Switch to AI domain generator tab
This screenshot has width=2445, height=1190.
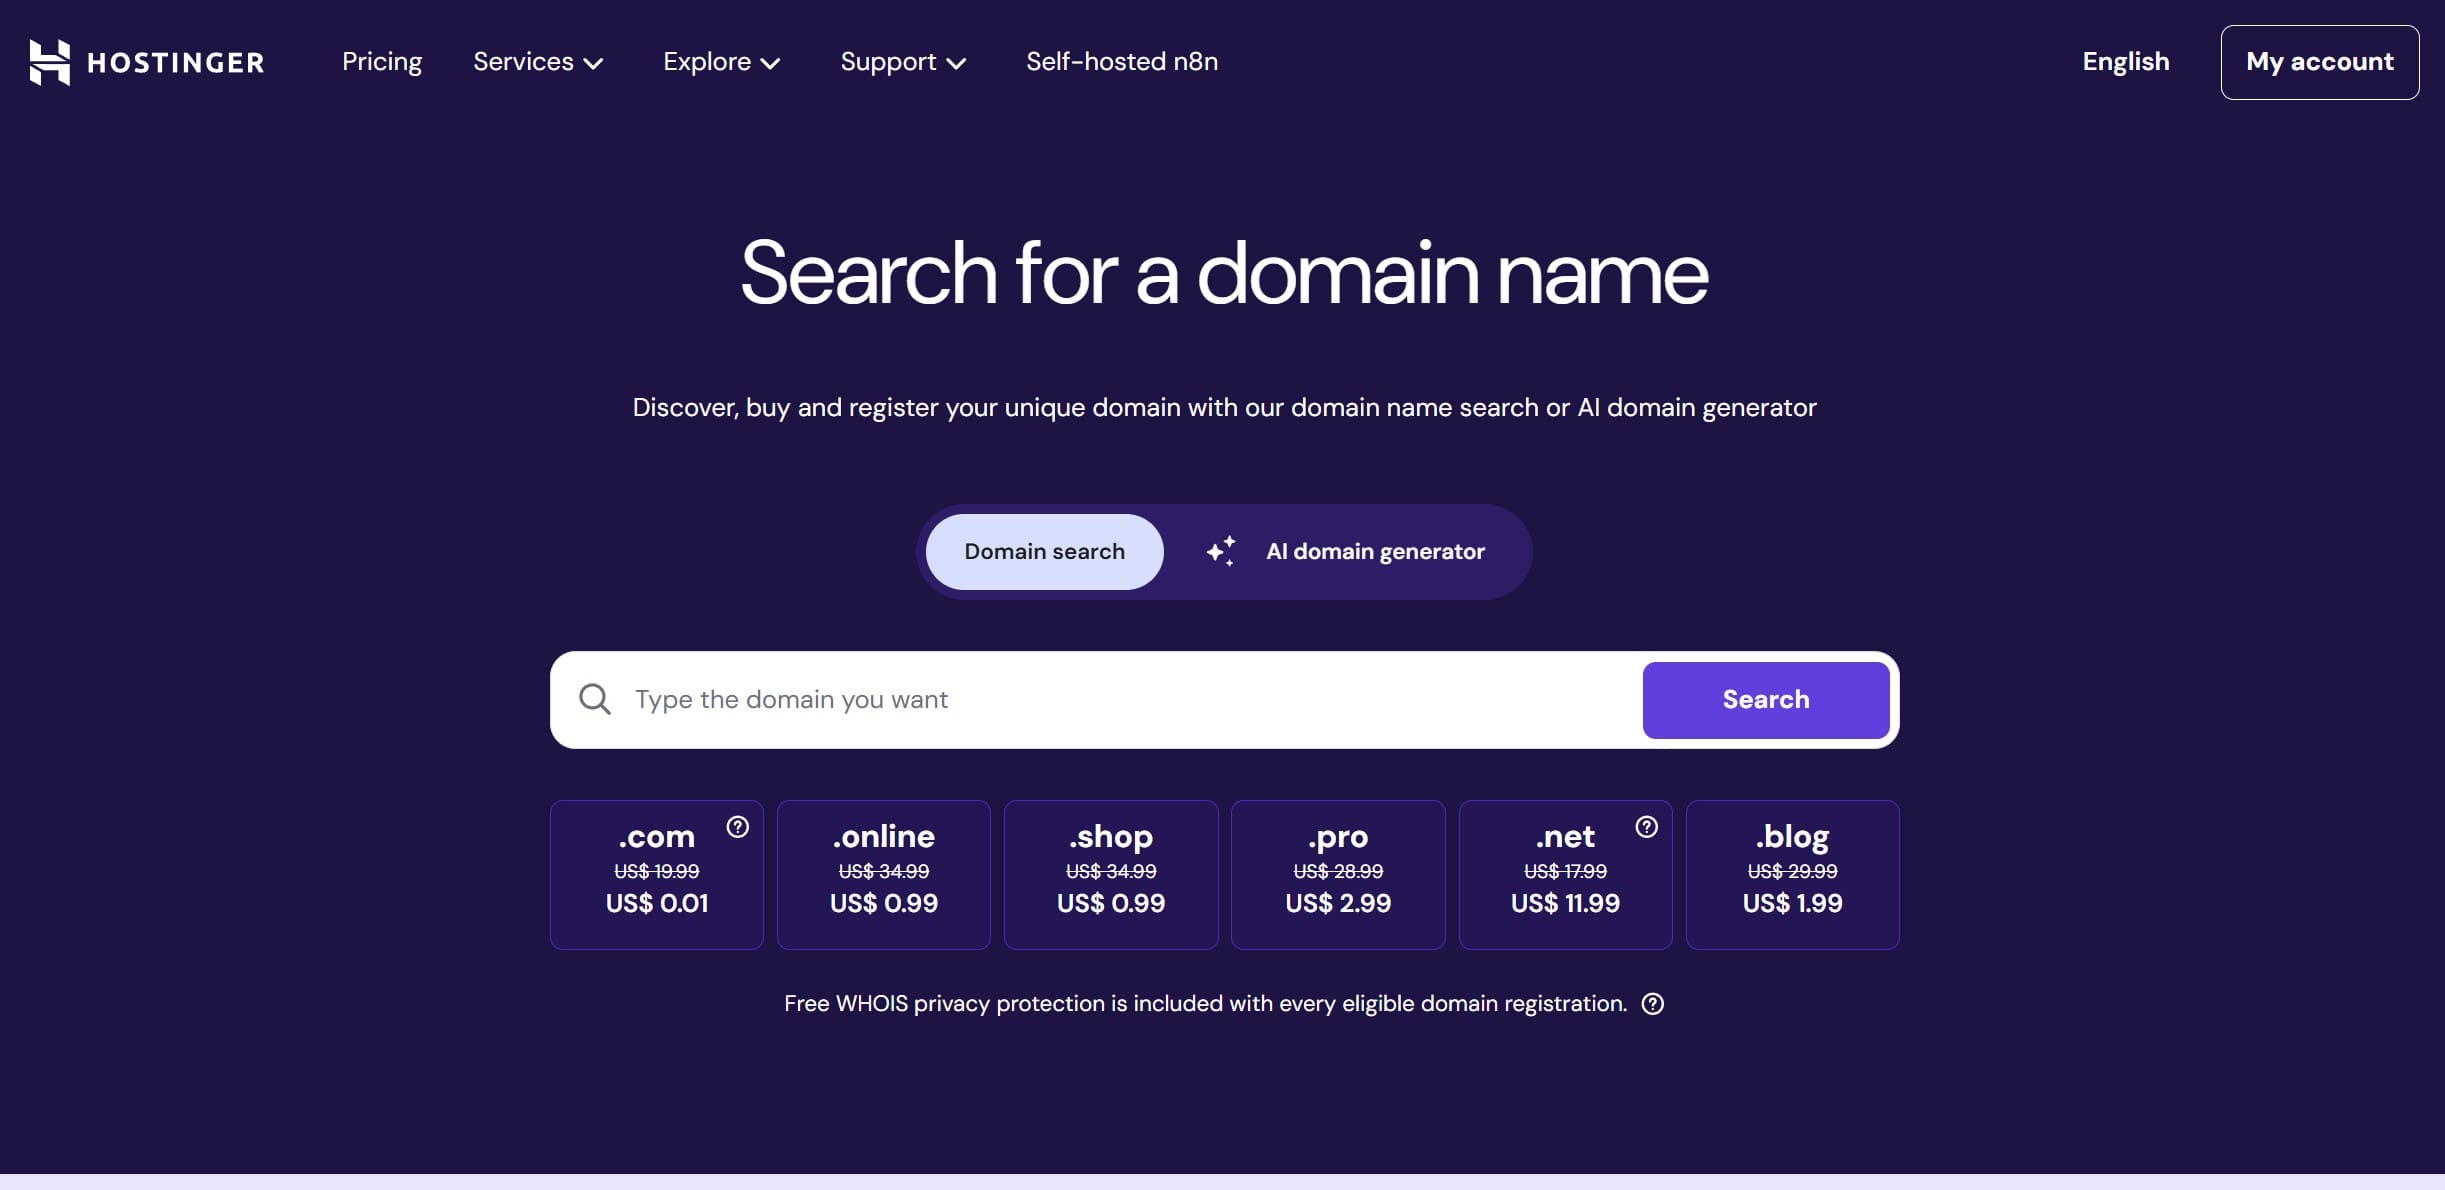(1375, 552)
